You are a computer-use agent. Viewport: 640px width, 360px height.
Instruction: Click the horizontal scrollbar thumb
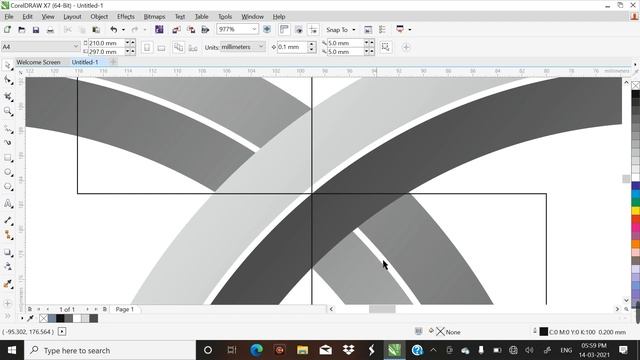382,309
